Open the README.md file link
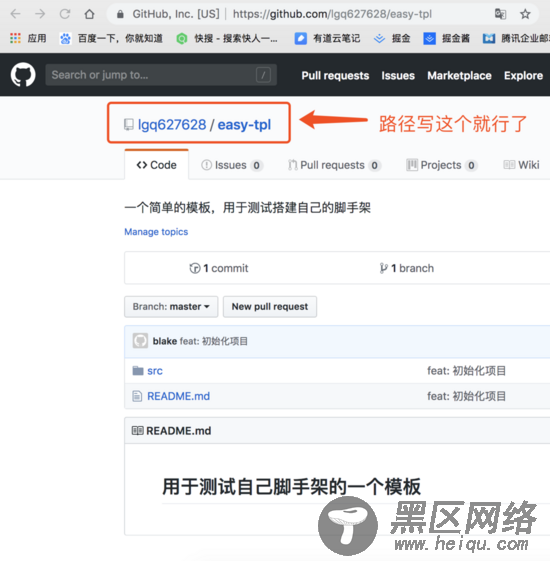 click(179, 396)
